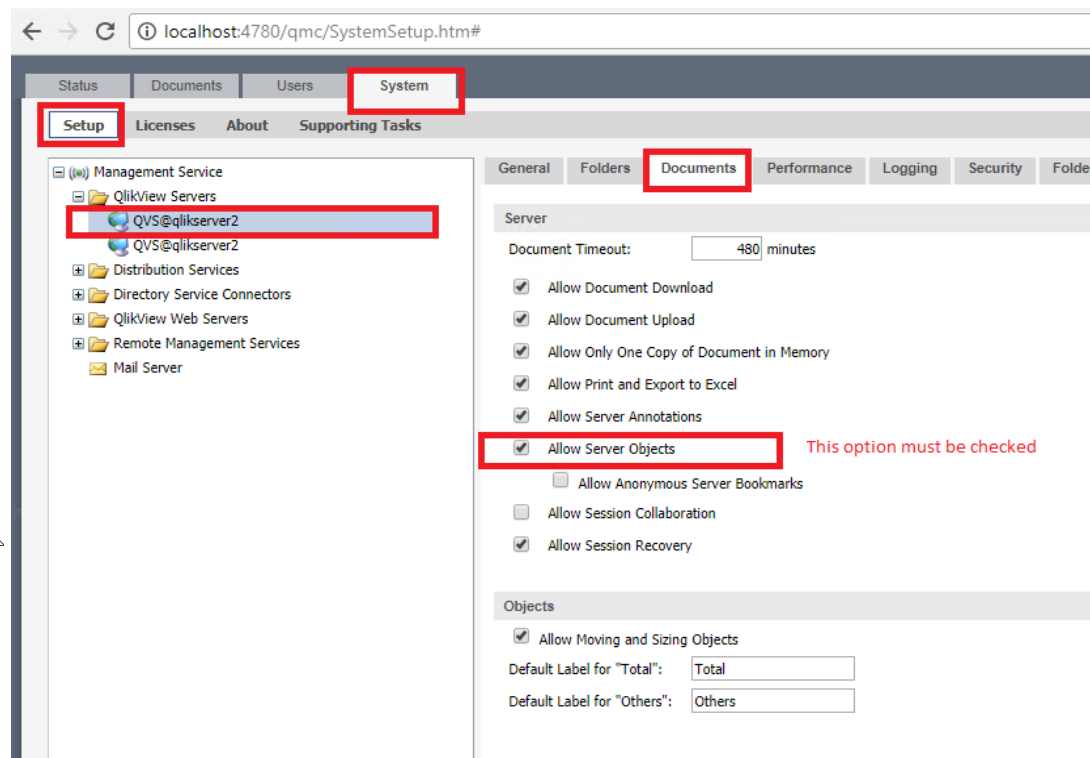Go to the Licenses page
The width and height of the screenshot is (1090, 758).
(x=165, y=125)
